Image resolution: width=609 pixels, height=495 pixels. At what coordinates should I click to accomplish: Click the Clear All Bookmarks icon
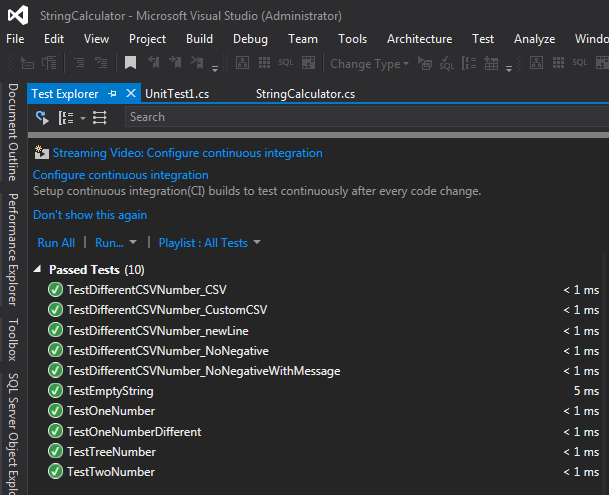[197, 63]
